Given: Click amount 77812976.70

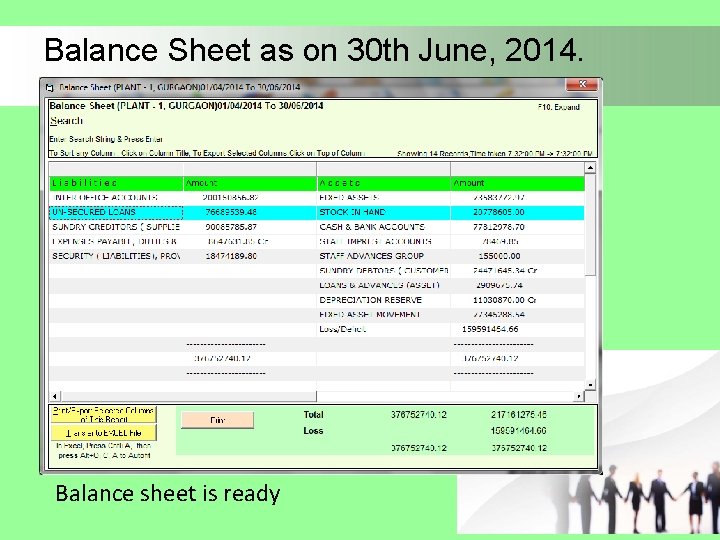Looking at the screenshot, I should 499,227.
